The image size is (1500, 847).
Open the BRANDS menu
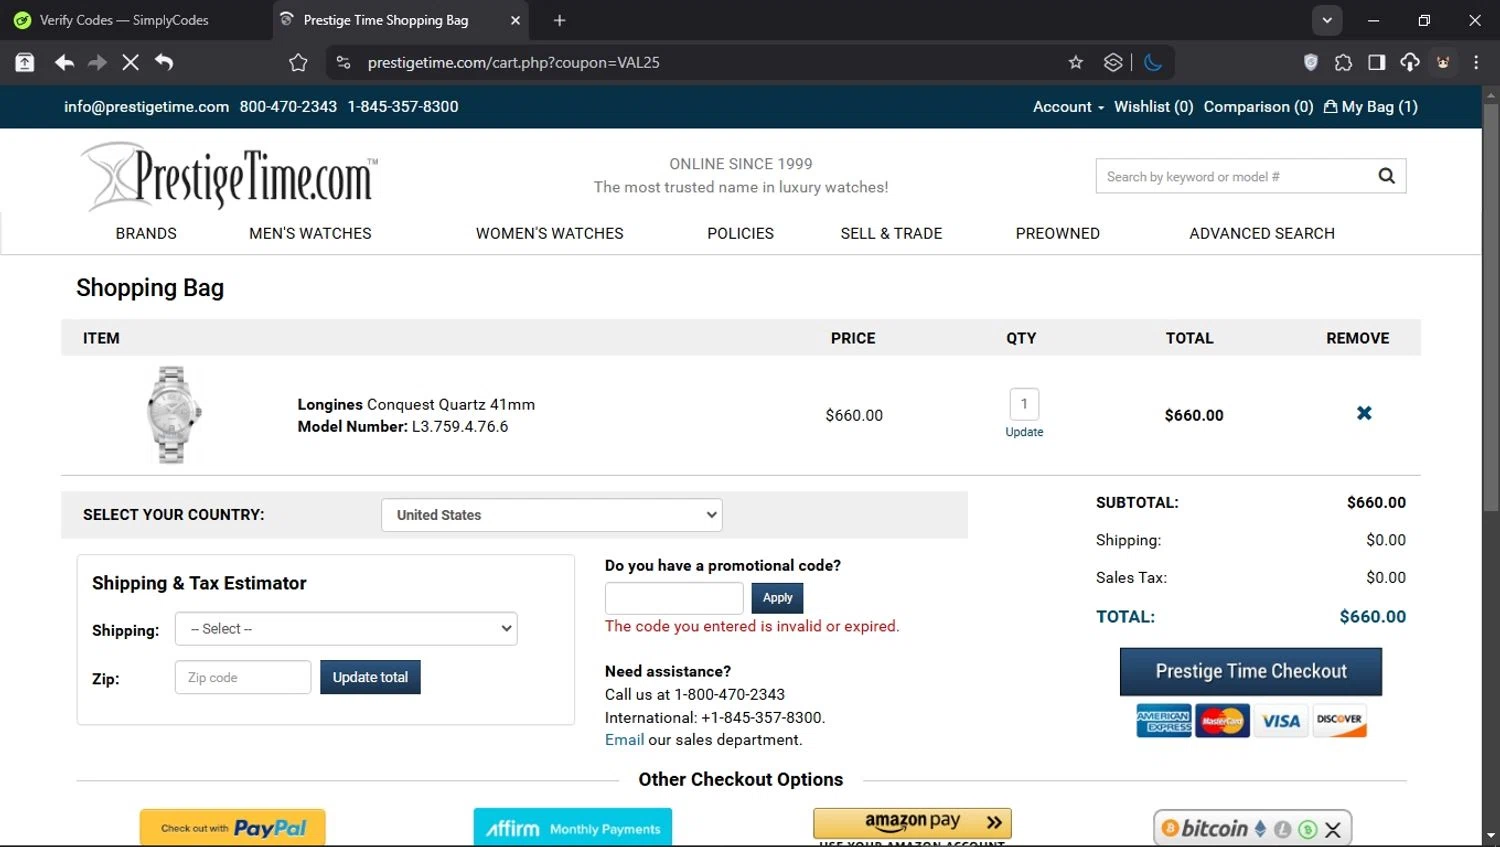coord(146,233)
